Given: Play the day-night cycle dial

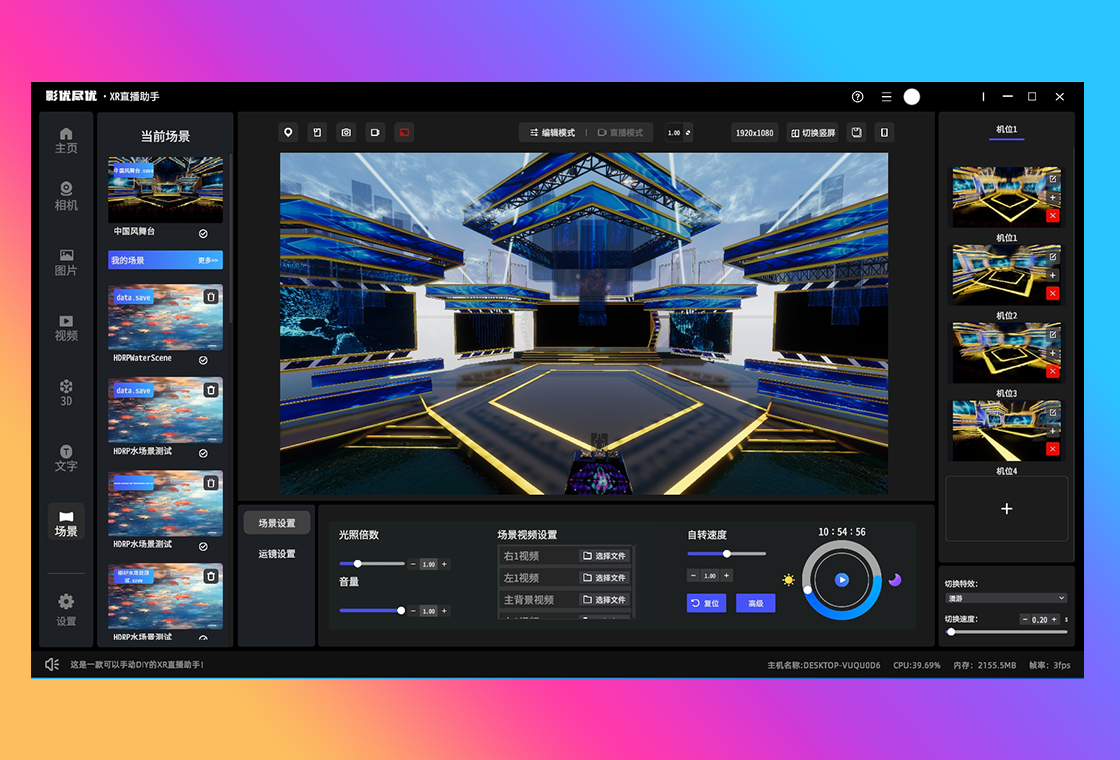Looking at the screenshot, I should click(842, 580).
